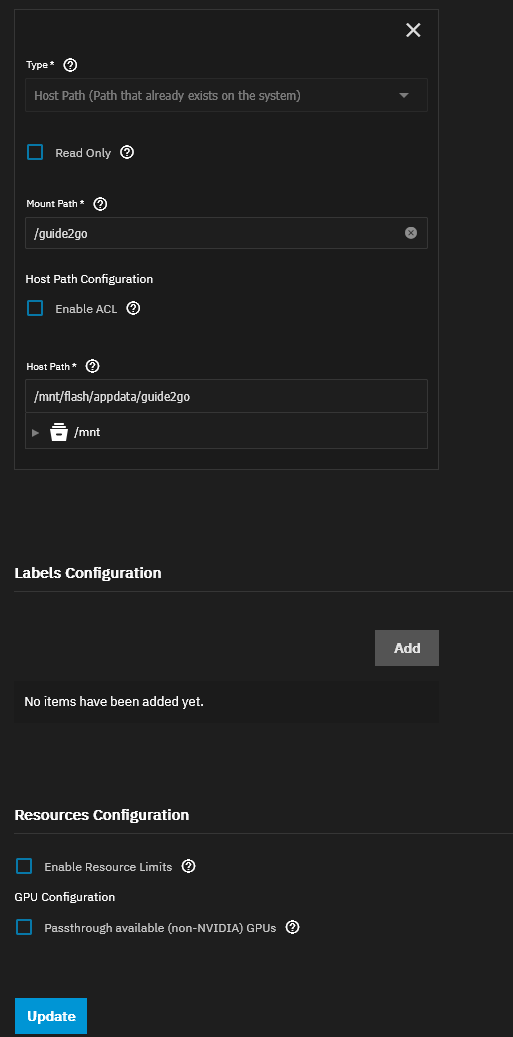Expand the /mnt tree node arrow
This screenshot has width=513, height=1037.
click(36, 433)
